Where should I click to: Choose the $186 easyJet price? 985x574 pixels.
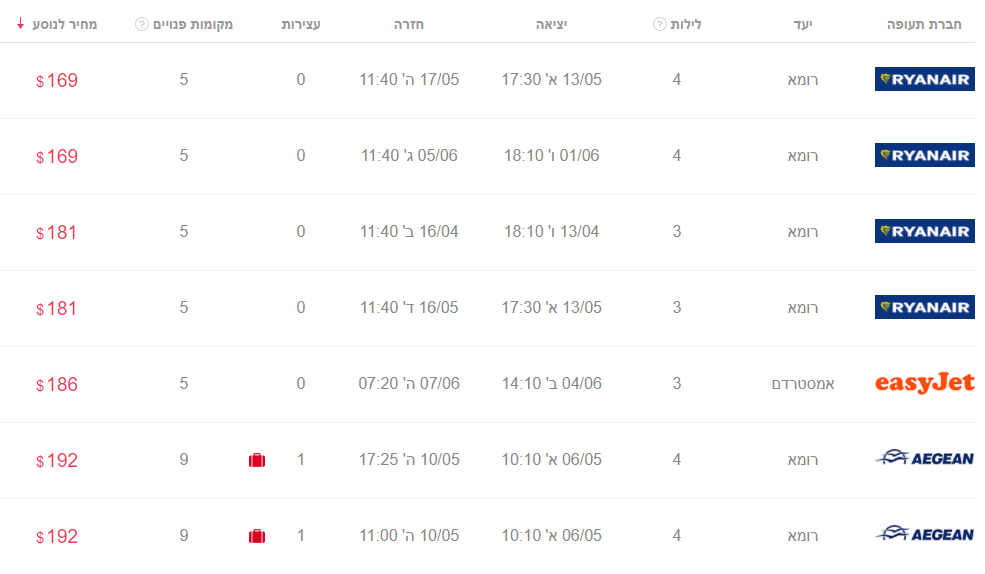tap(57, 384)
